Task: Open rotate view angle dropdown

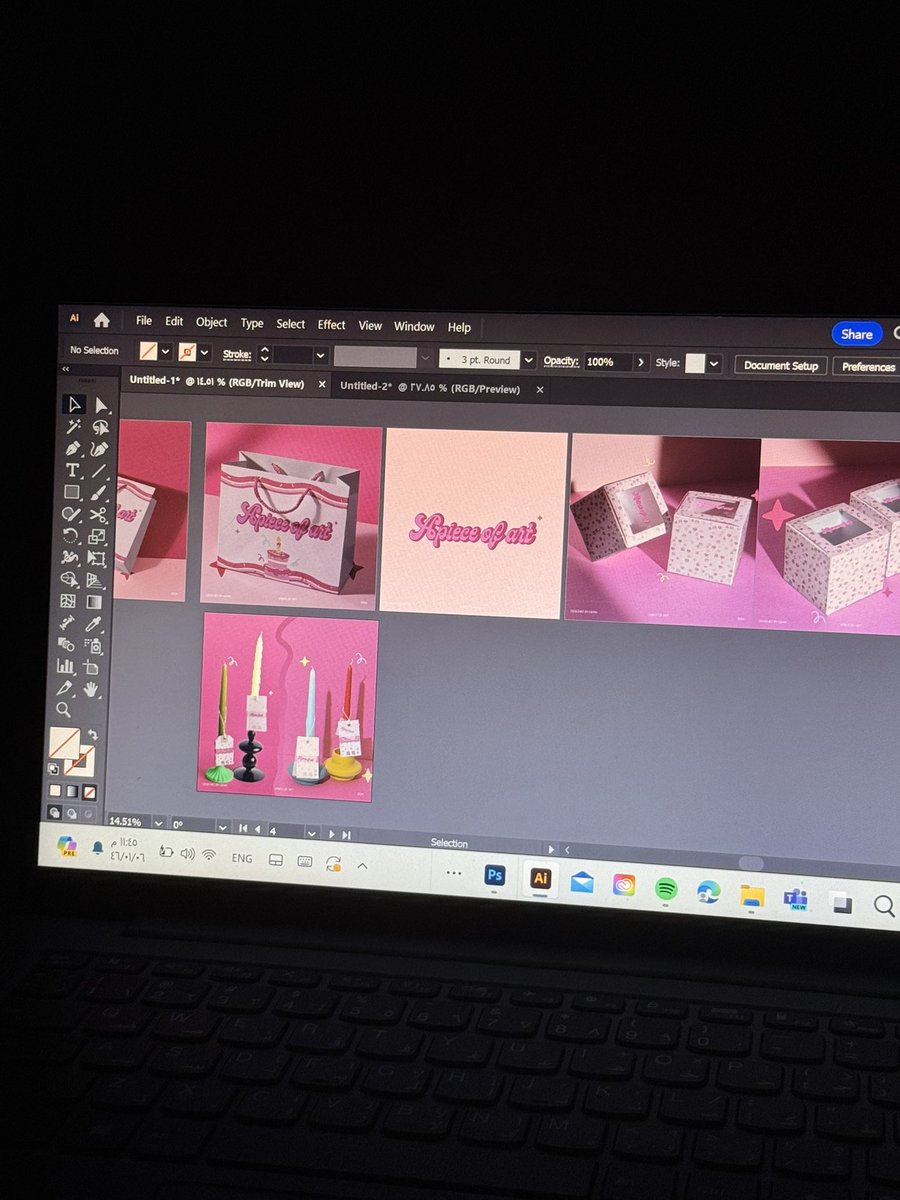Action: [x=223, y=828]
